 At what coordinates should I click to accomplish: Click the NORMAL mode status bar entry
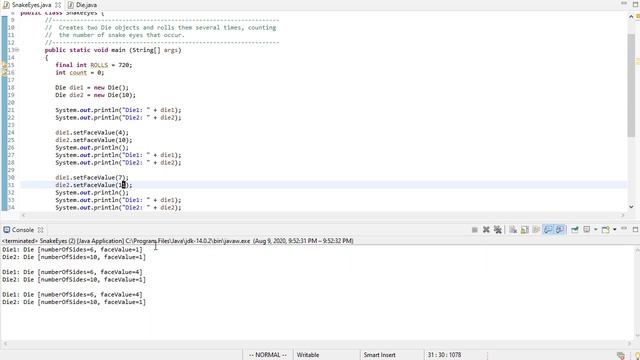(x=268, y=355)
